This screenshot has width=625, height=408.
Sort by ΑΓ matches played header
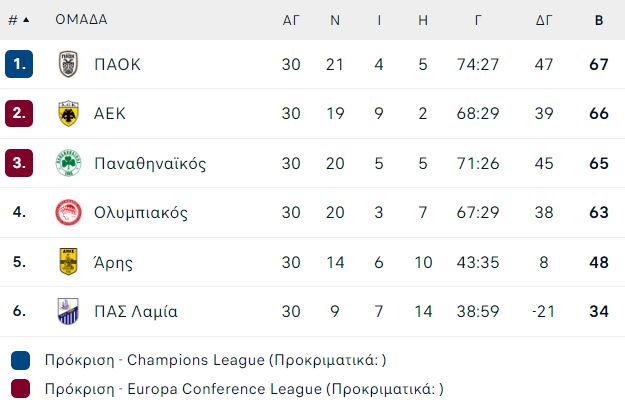[291, 20]
